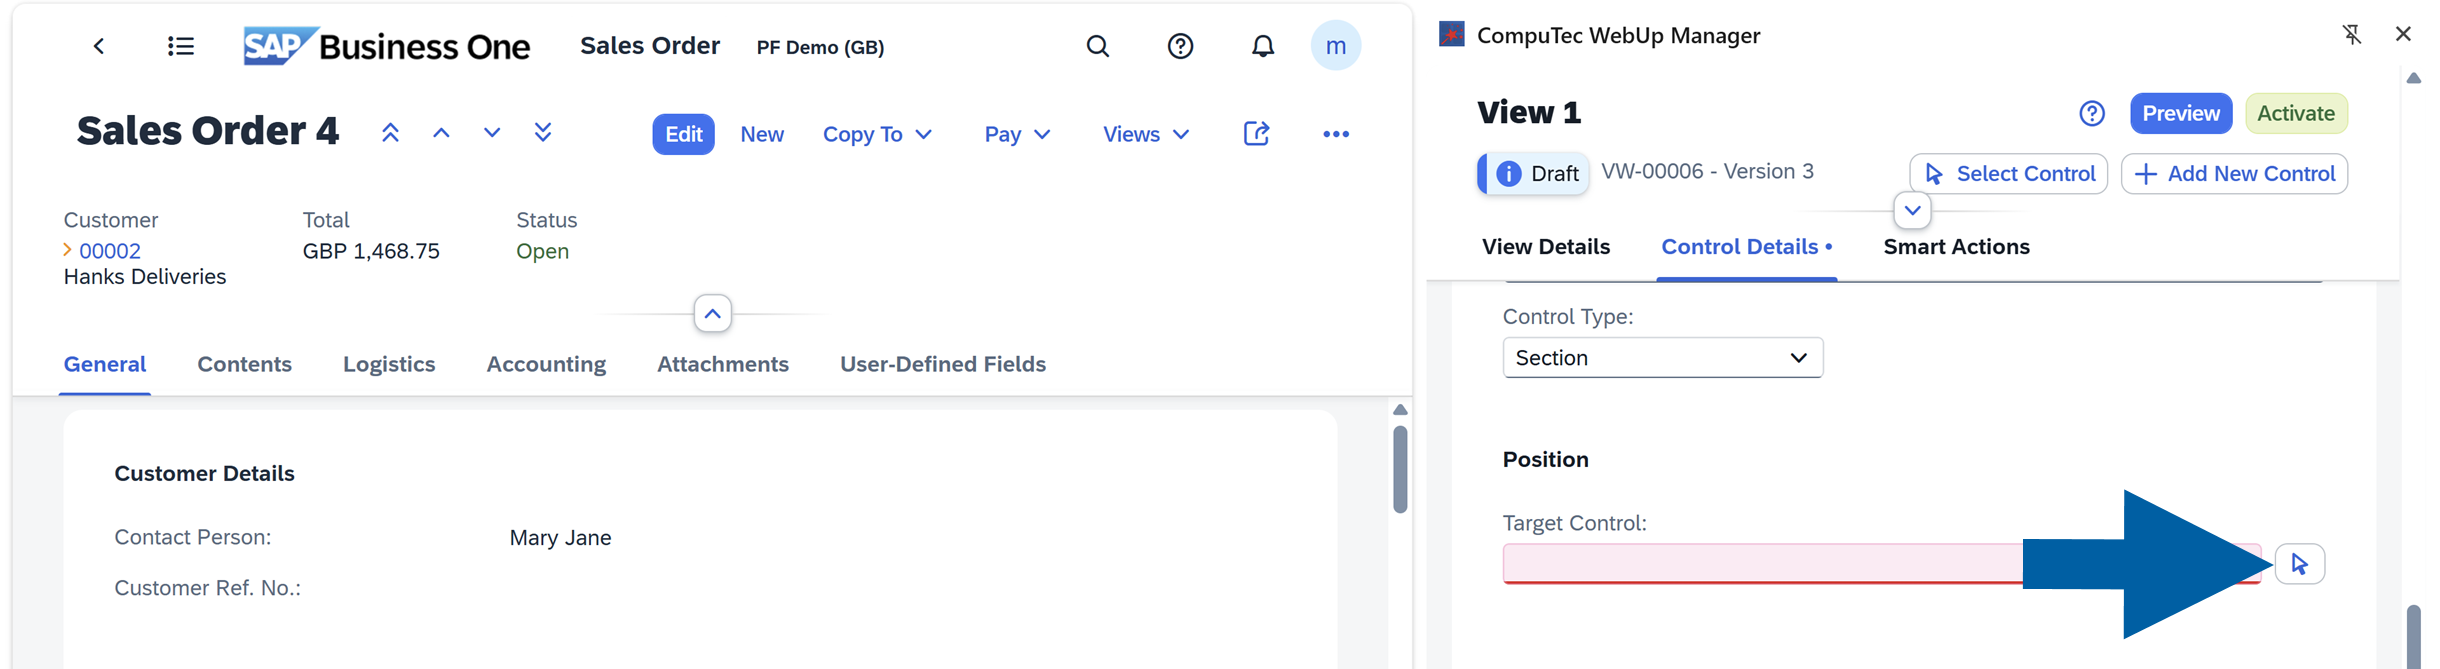This screenshot has width=2440, height=669.
Task: Open the Control Type Section dropdown
Action: tap(1663, 358)
